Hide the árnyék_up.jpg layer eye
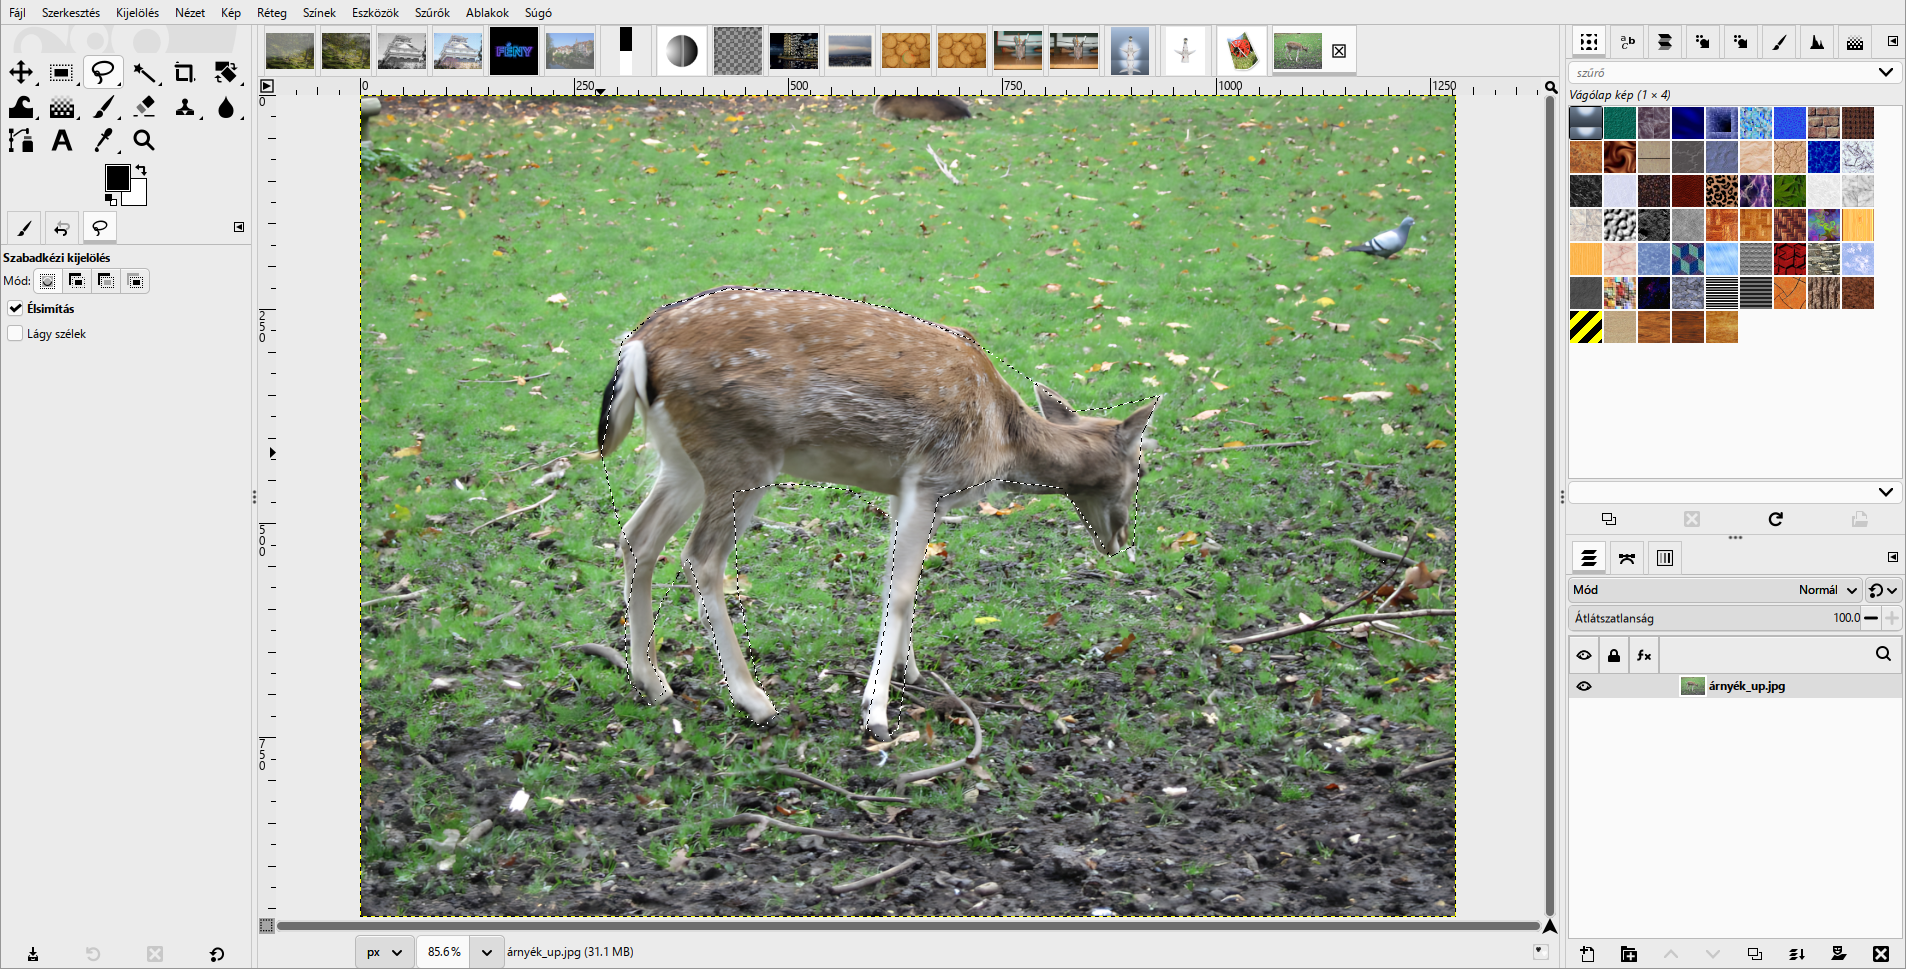The width and height of the screenshot is (1906, 969). [x=1584, y=686]
